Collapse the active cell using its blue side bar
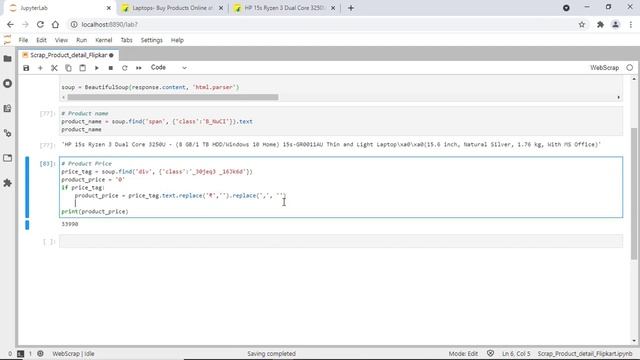Viewport: 640px width, 360px height. 27,187
